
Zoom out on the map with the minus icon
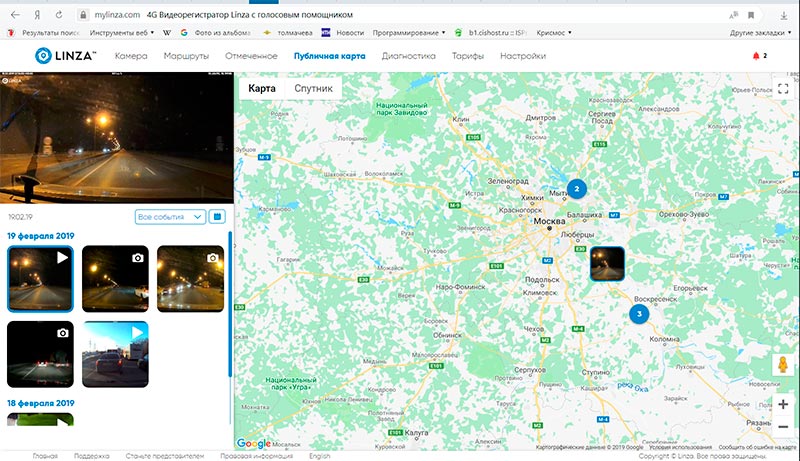pyautogui.click(x=783, y=427)
